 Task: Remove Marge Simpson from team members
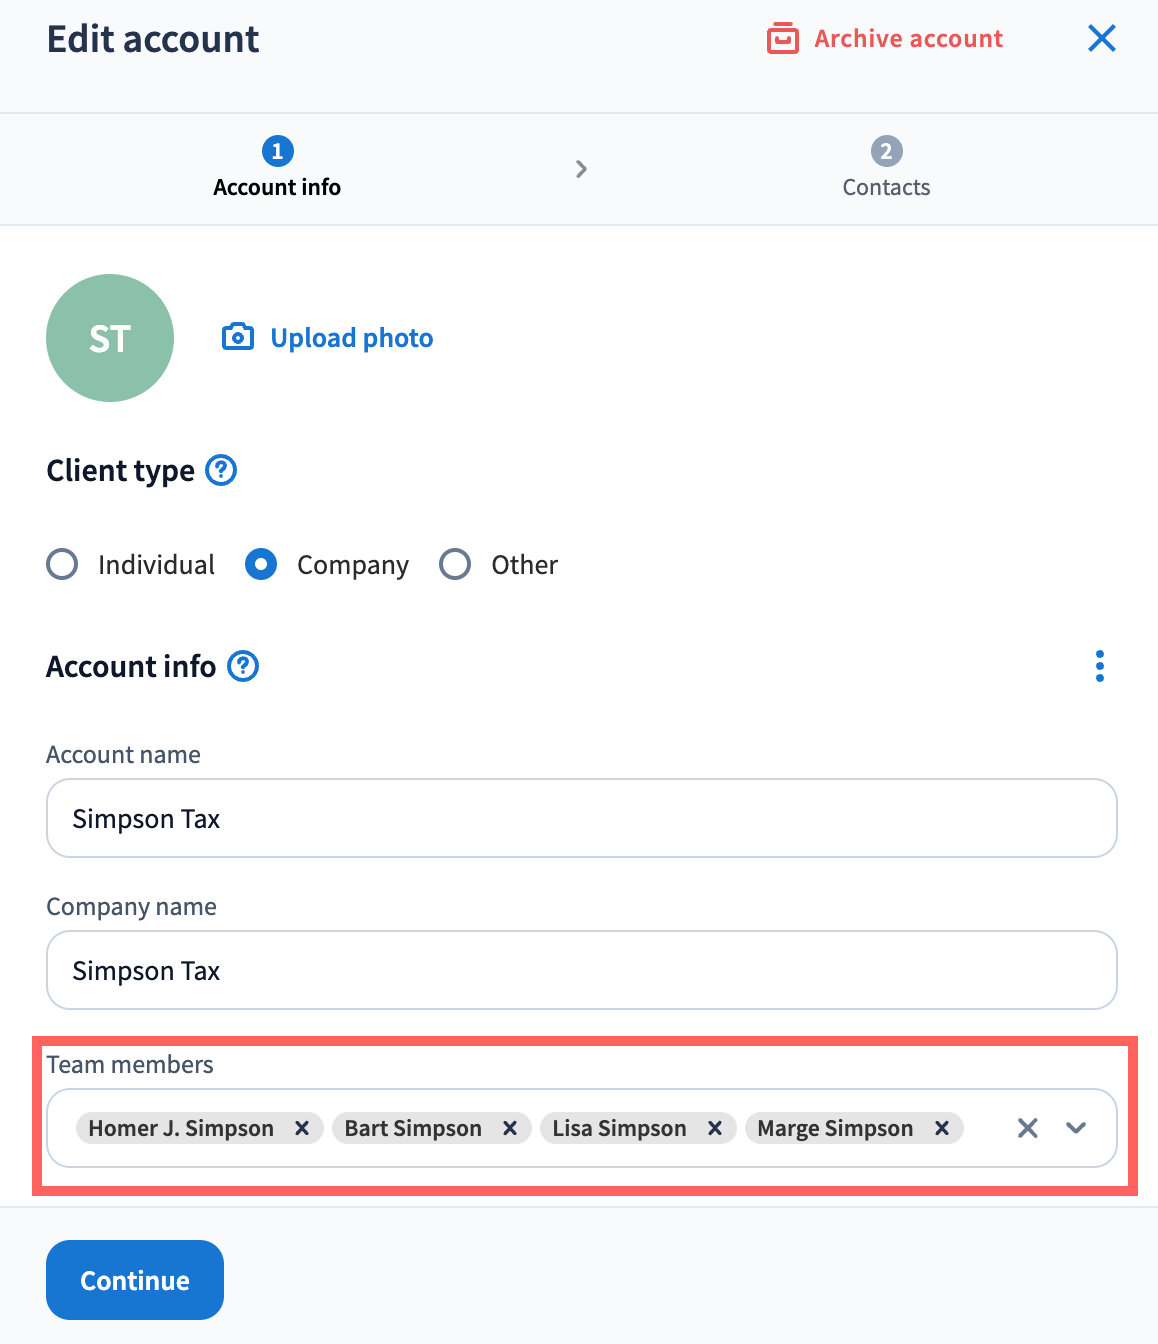pos(941,1128)
